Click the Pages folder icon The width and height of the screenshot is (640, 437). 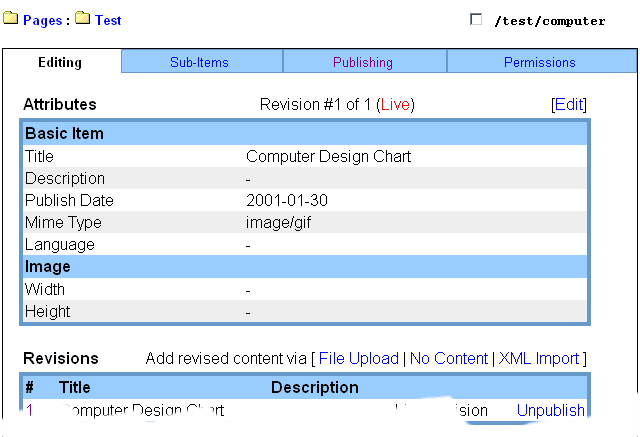coord(11,18)
